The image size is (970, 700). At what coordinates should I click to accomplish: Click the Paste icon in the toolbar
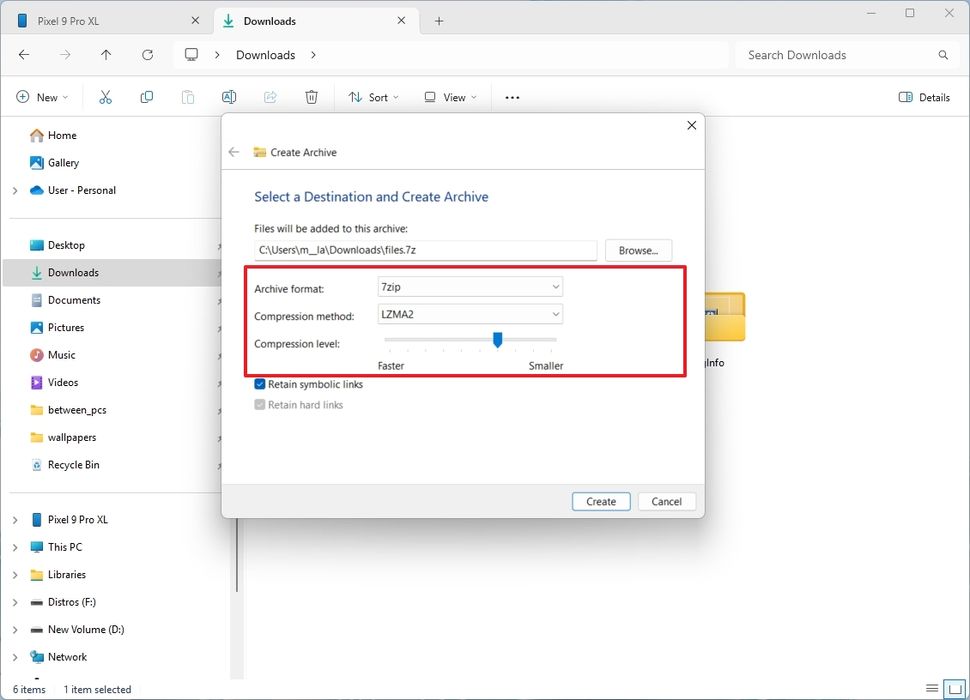click(188, 97)
